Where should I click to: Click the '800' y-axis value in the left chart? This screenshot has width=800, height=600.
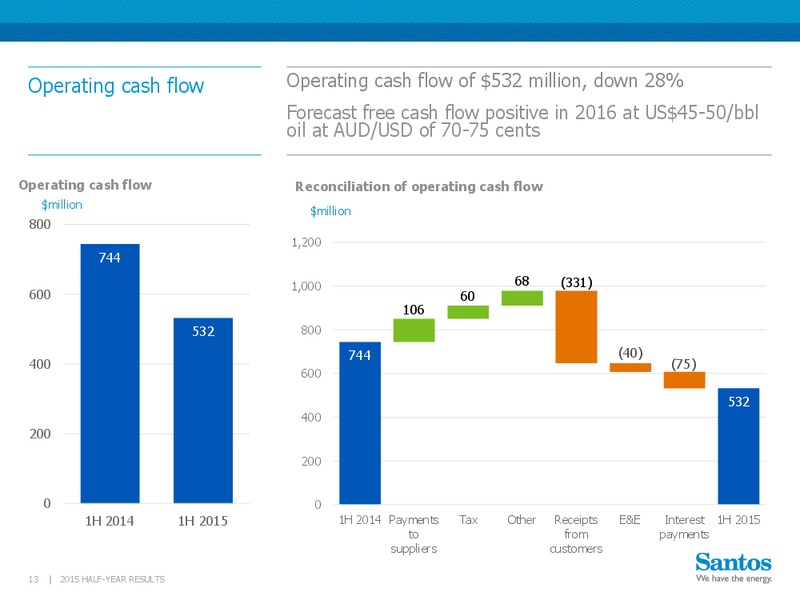40,224
